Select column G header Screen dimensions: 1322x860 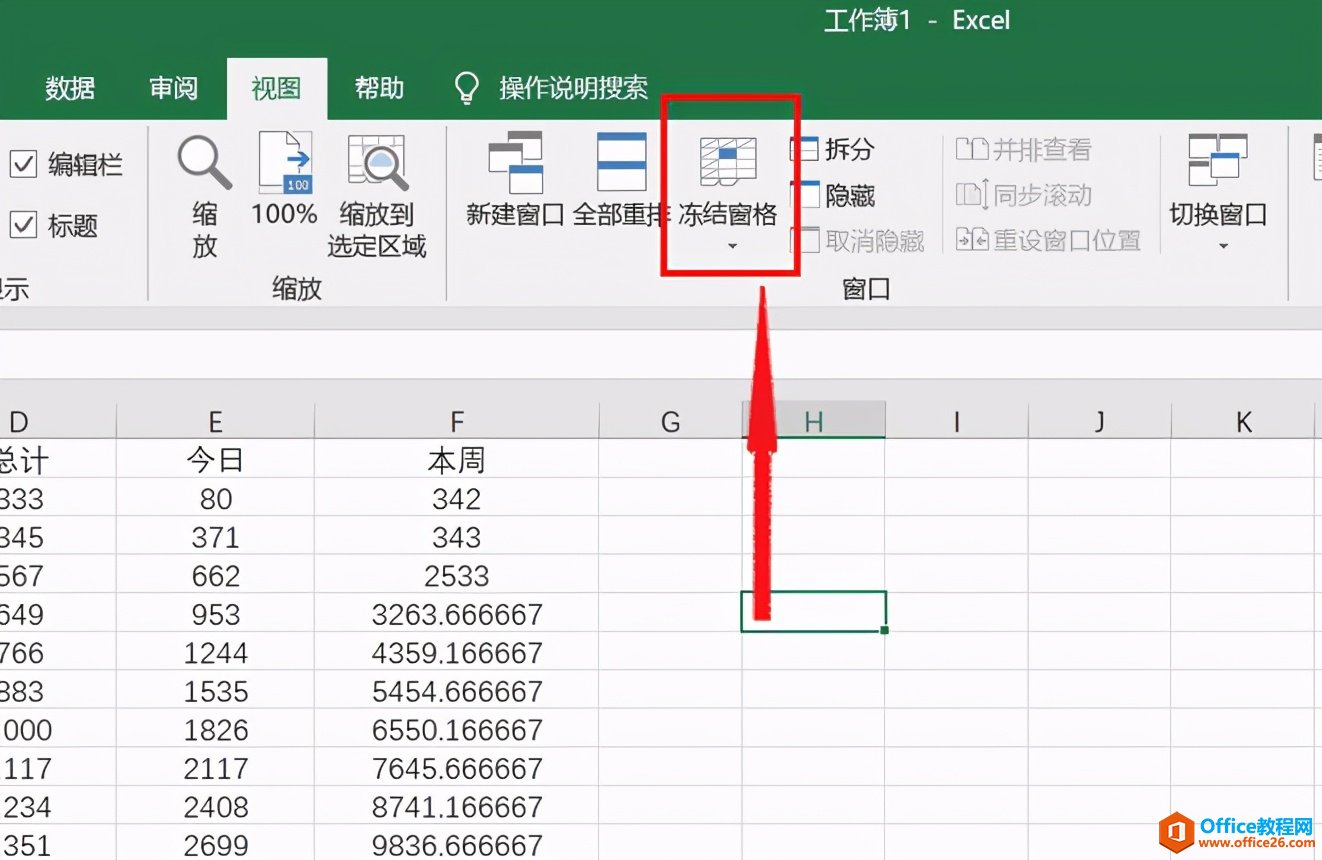[670, 421]
